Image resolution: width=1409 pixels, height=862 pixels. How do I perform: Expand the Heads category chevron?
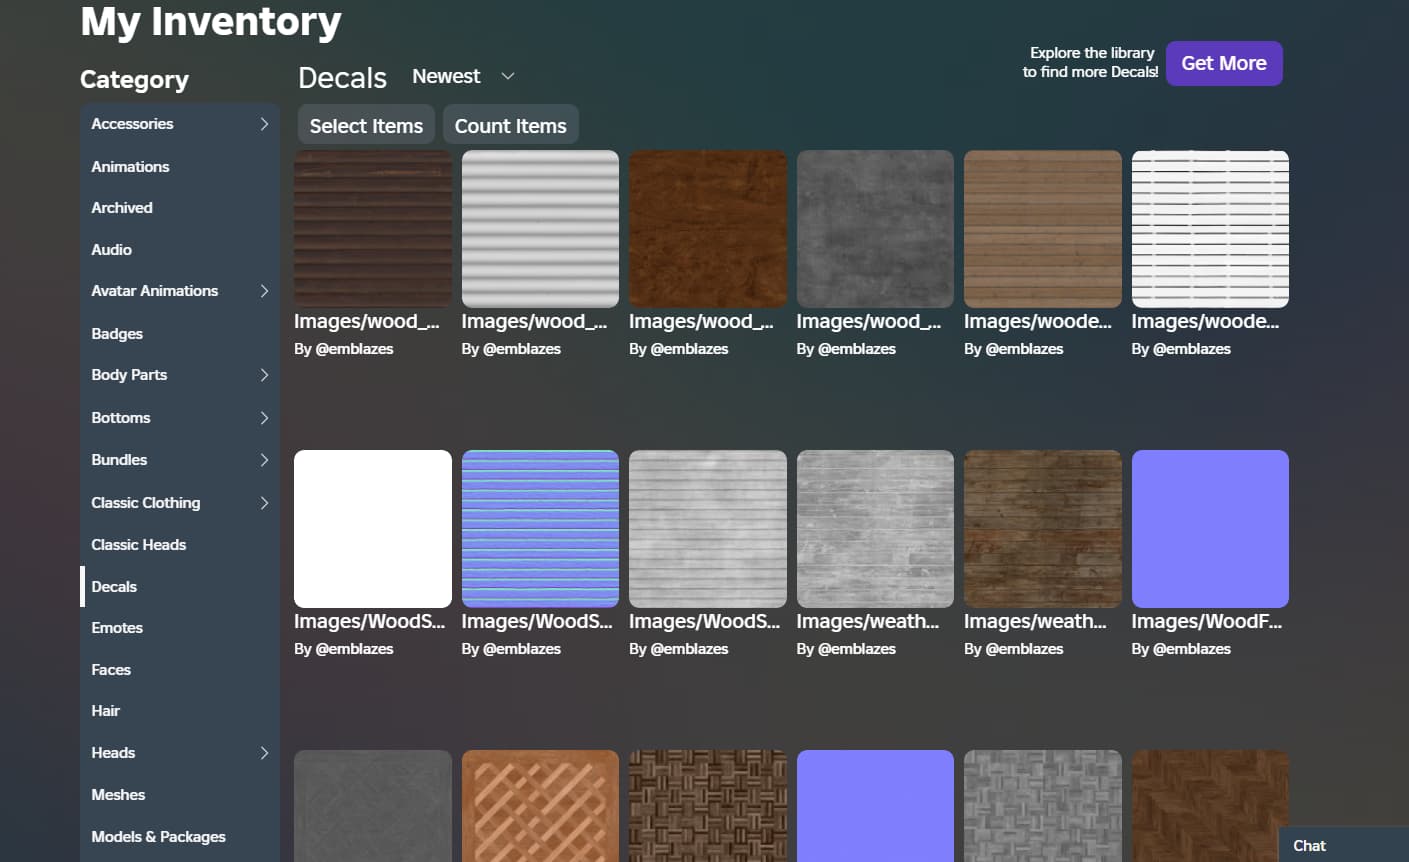point(264,753)
